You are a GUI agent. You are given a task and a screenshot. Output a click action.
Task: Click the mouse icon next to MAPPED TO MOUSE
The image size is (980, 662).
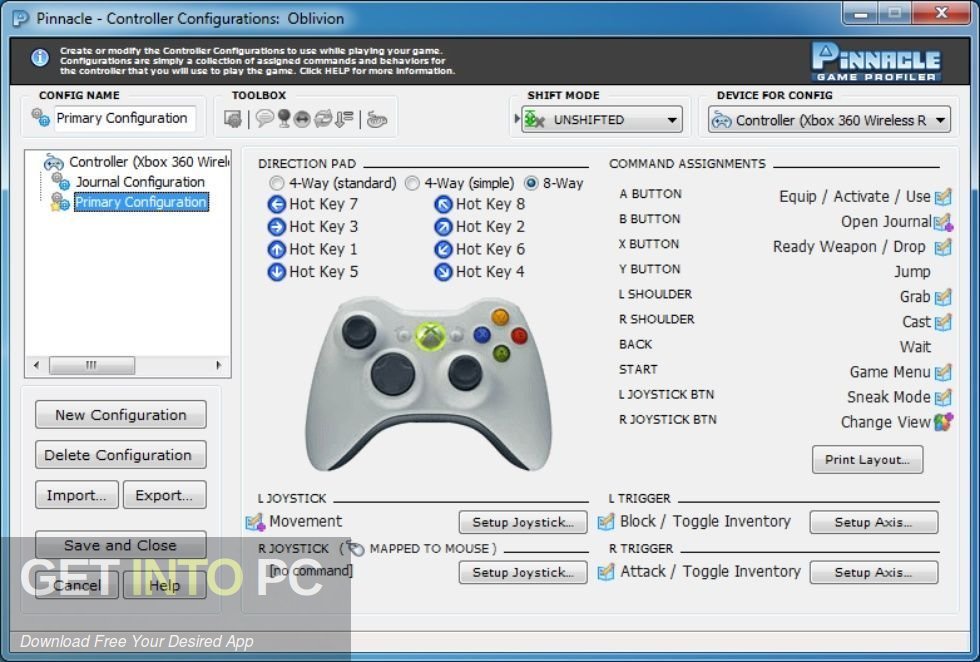(x=355, y=548)
